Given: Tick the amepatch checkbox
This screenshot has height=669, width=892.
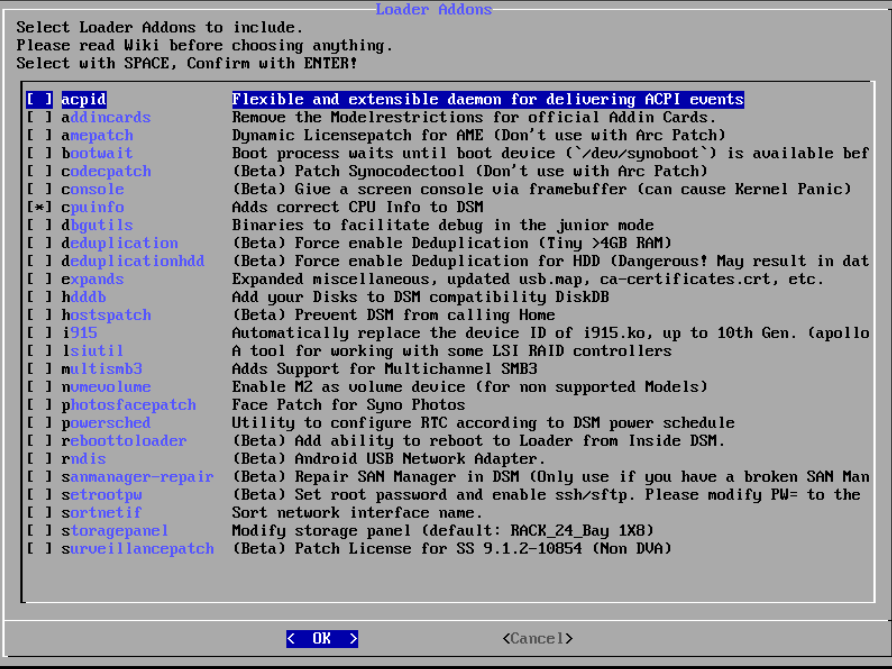Looking at the screenshot, I should coord(40,136).
